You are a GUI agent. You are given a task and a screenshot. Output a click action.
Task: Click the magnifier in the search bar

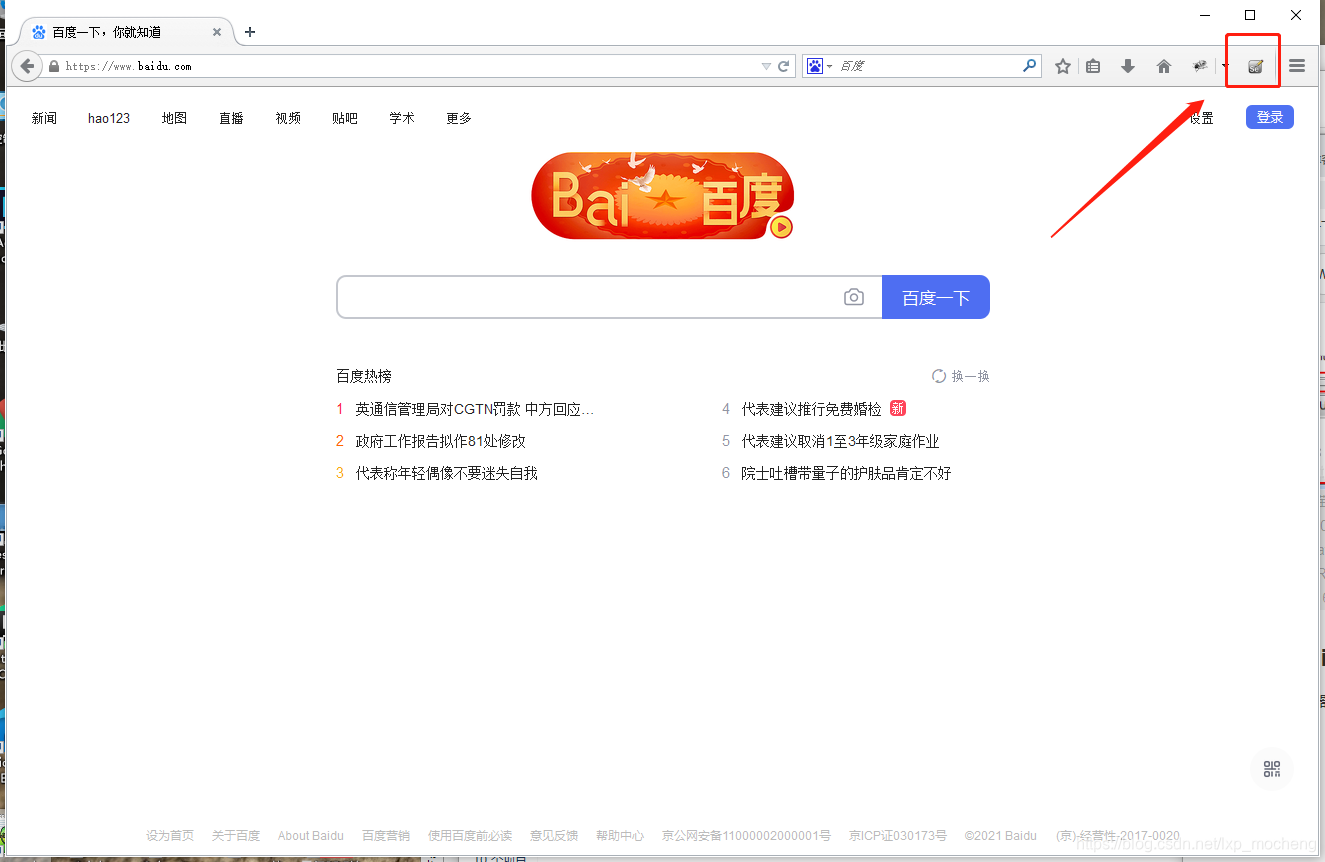(x=1029, y=65)
